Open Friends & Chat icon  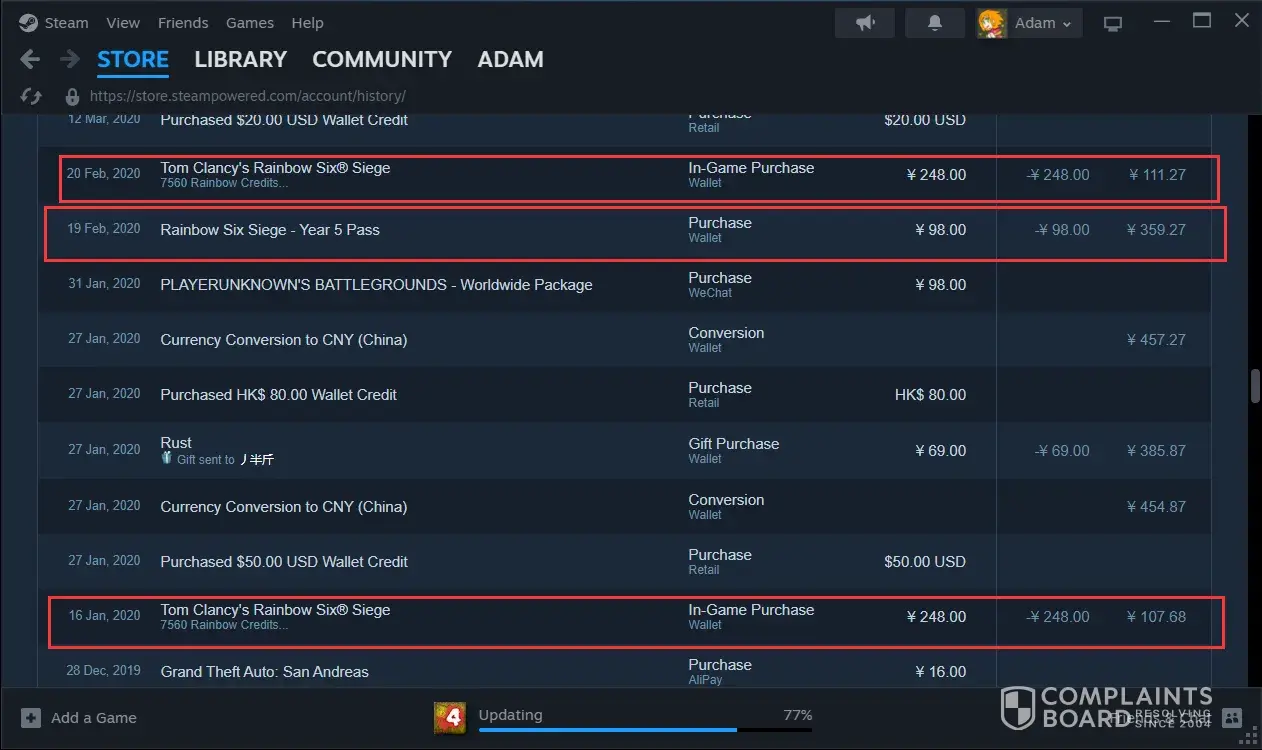click(x=1232, y=717)
